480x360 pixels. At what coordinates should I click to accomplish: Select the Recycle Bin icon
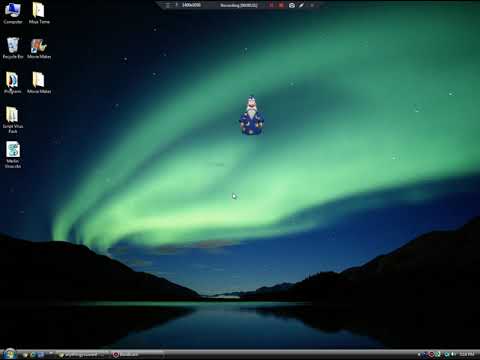[13, 48]
